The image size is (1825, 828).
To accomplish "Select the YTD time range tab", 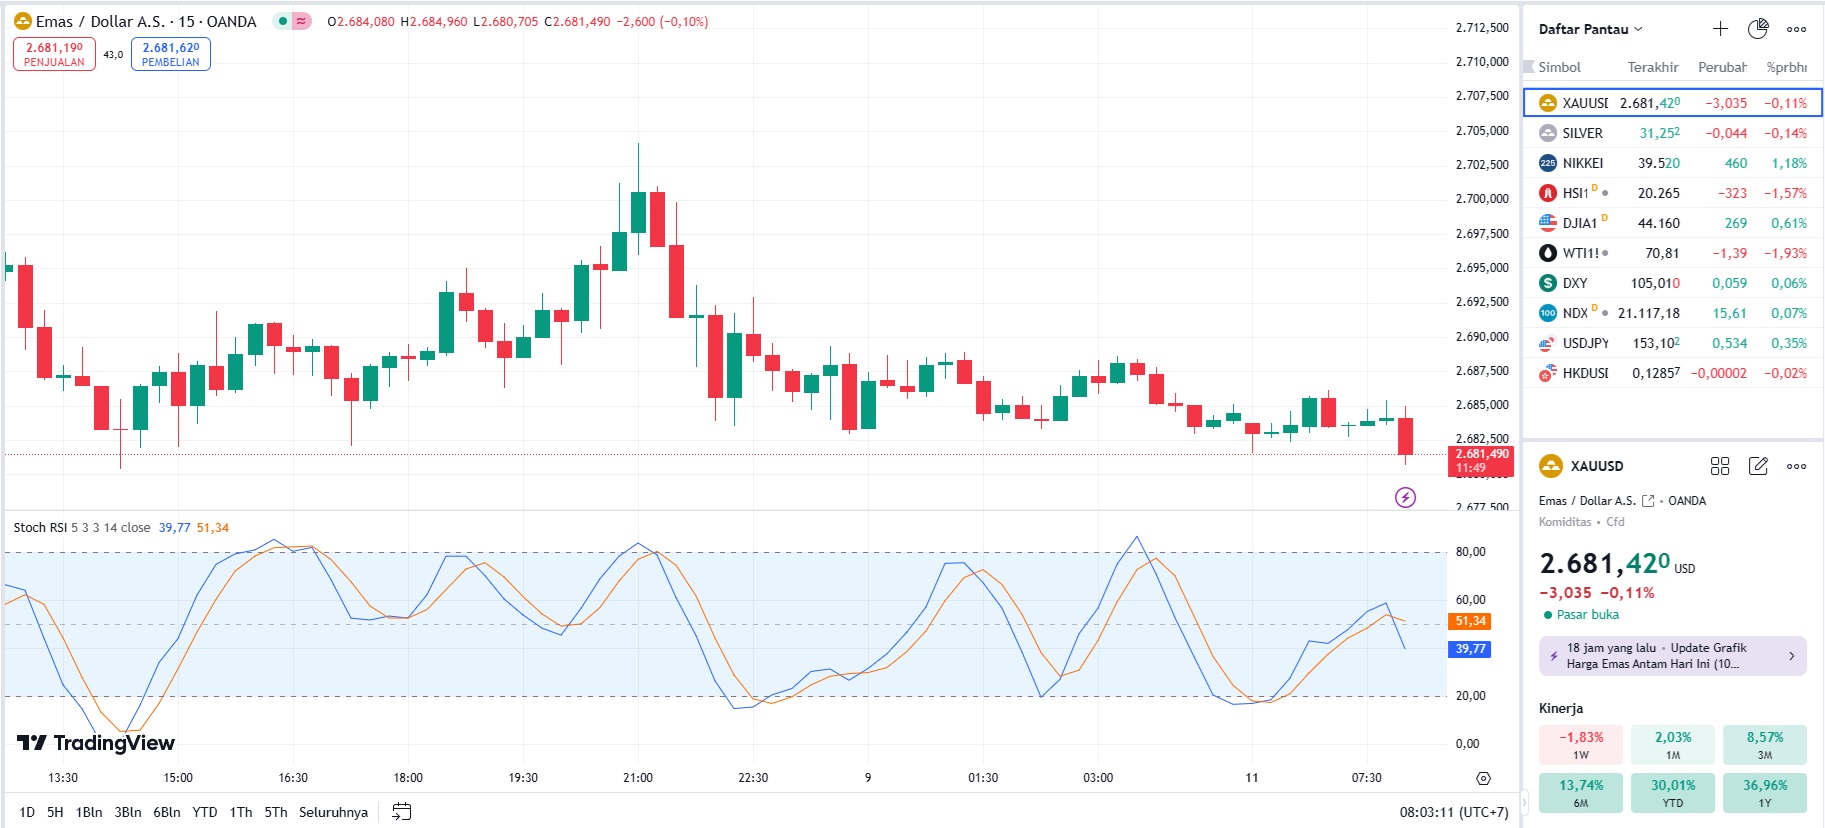I will click(x=205, y=812).
